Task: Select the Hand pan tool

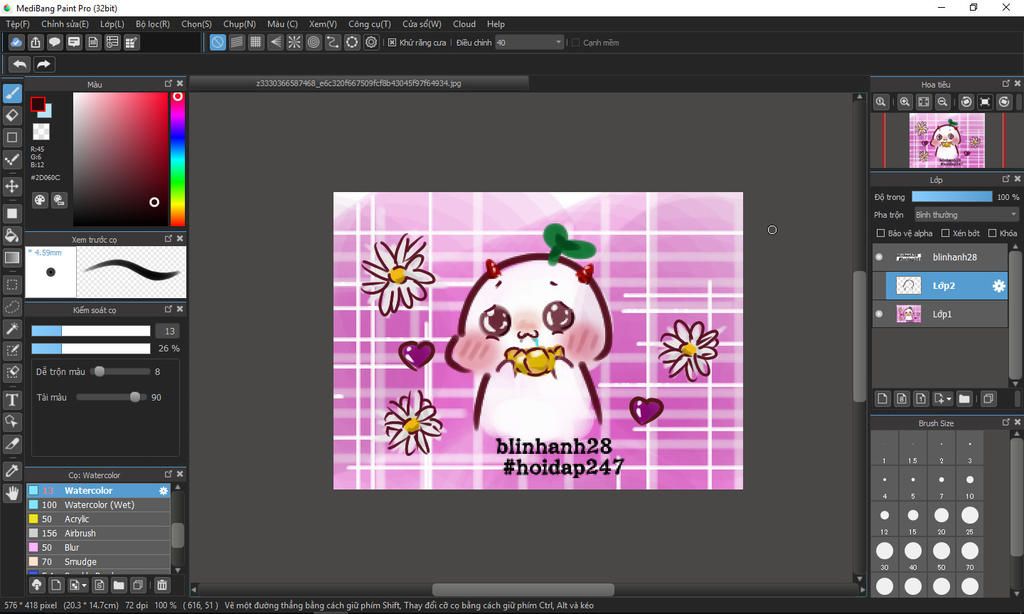Action: (12, 493)
